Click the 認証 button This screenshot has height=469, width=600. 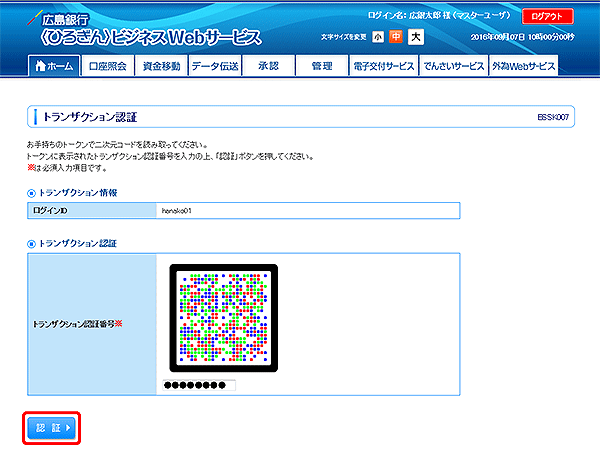(52, 428)
